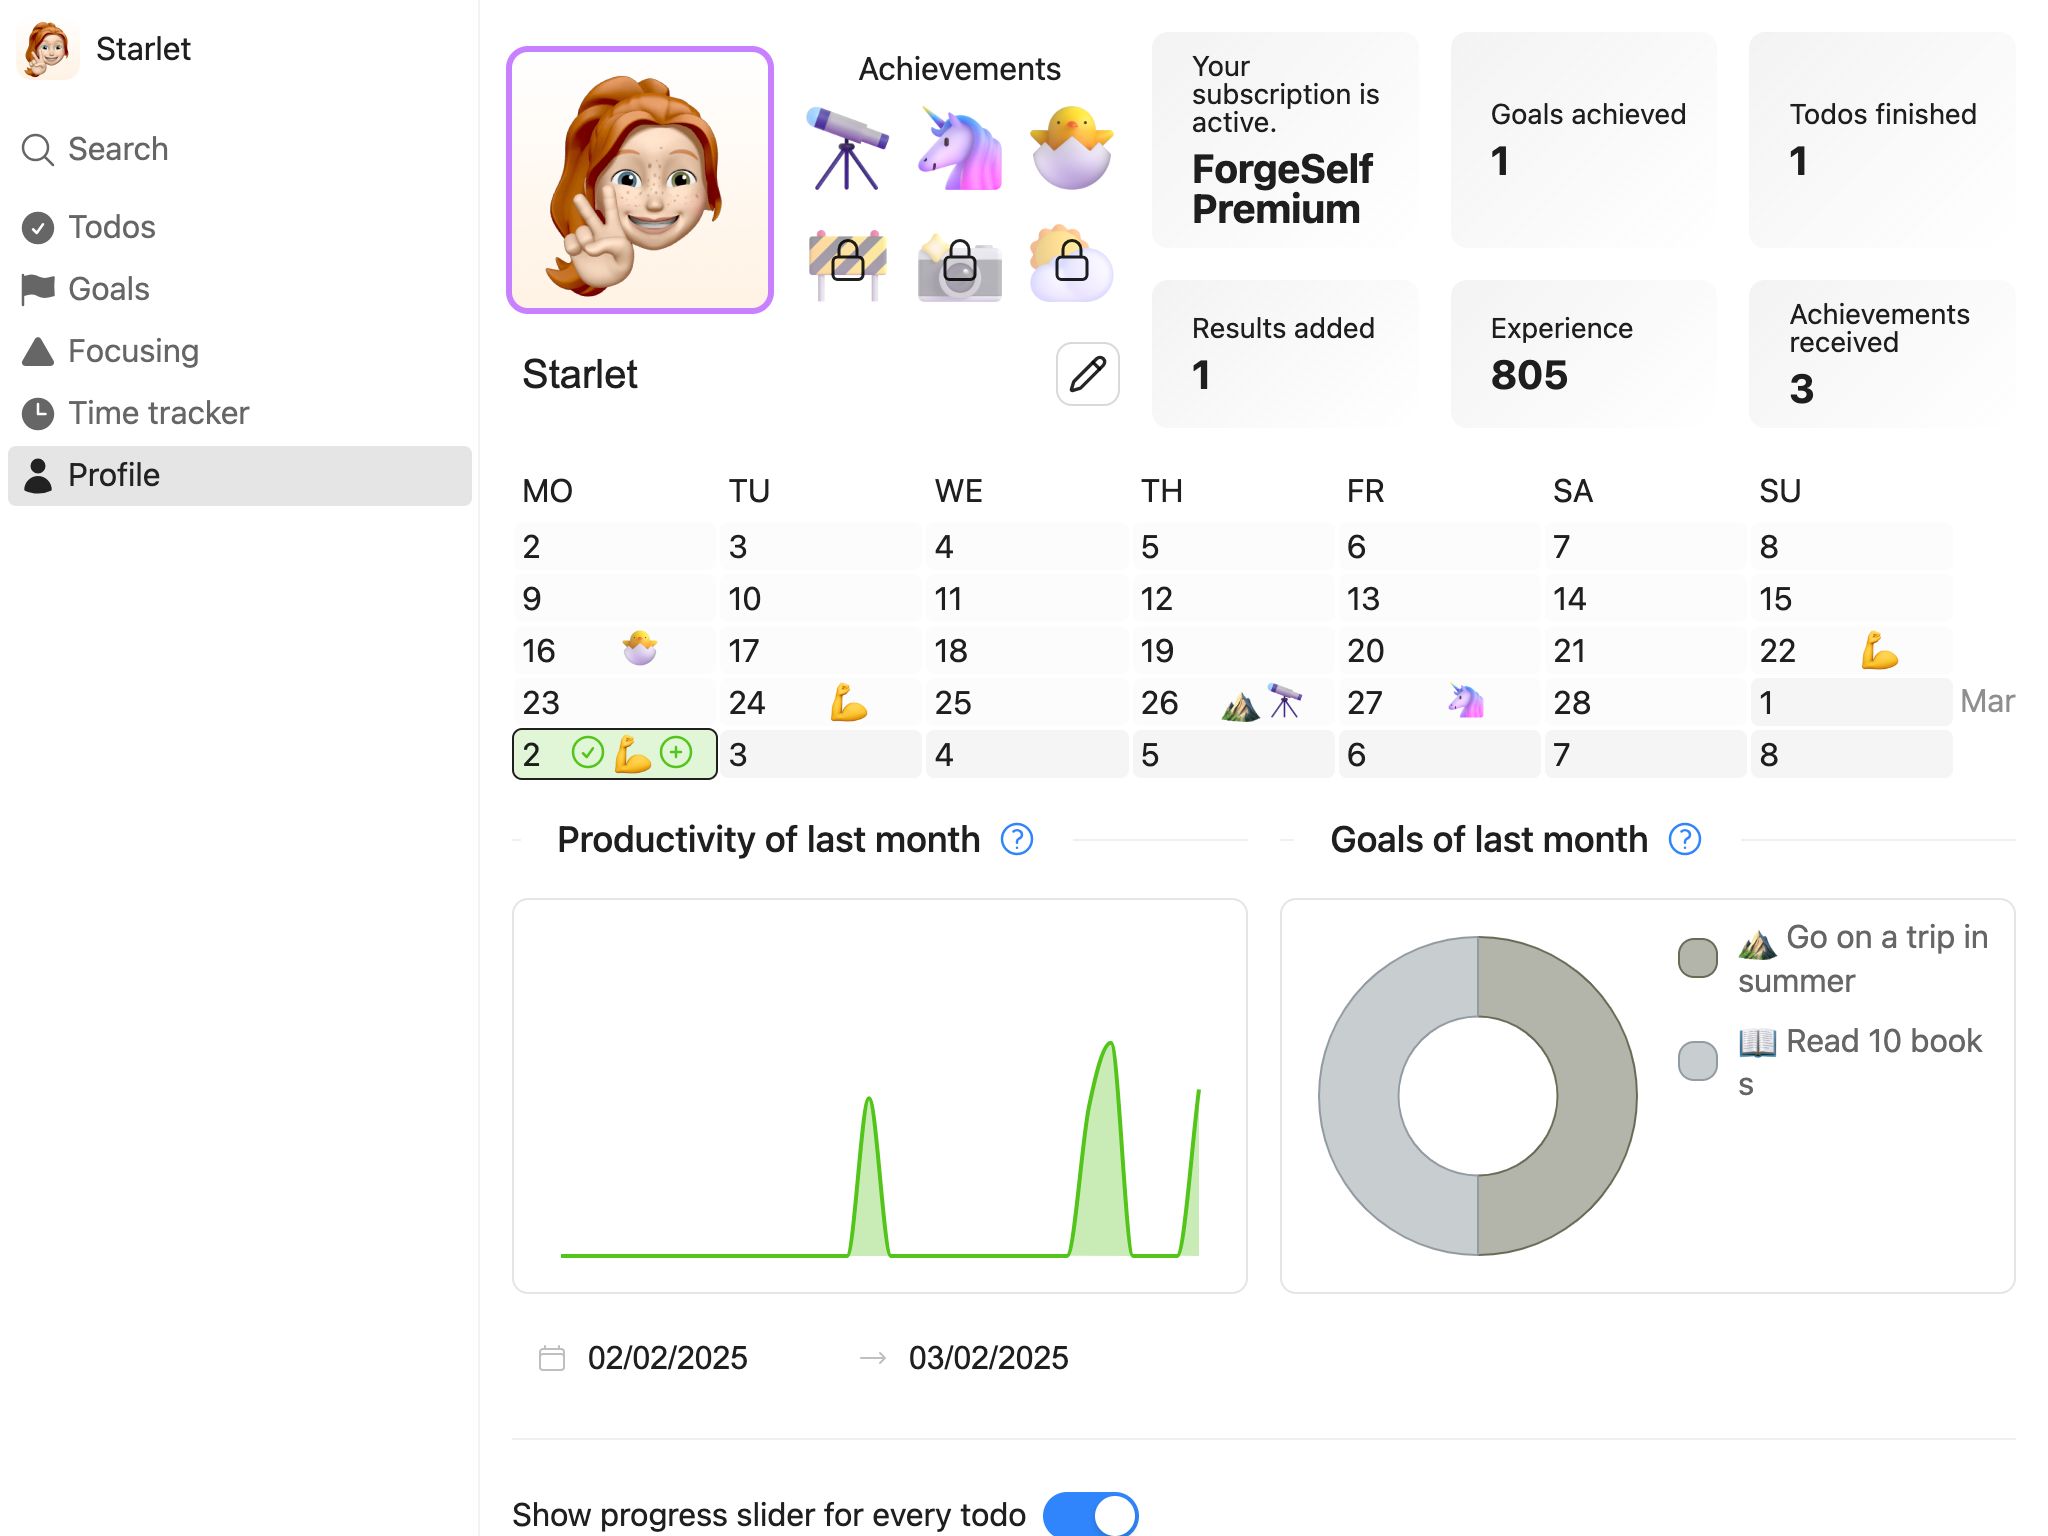The width and height of the screenshot is (2048, 1536).
Task: Toggle Show progress slider for every todo
Action: click(x=1091, y=1514)
